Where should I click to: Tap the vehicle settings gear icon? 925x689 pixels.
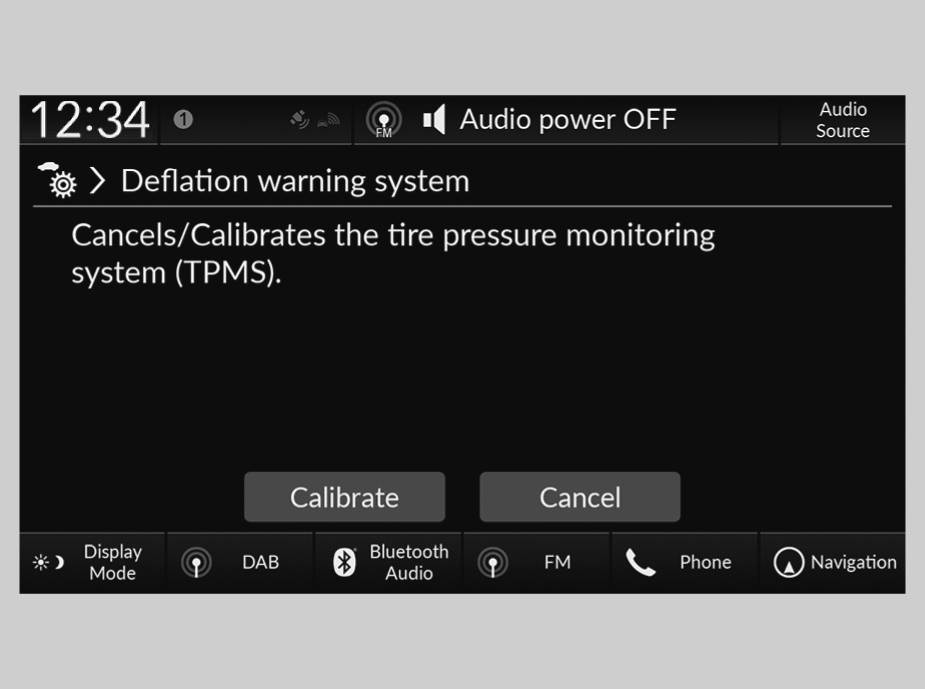coord(59,181)
